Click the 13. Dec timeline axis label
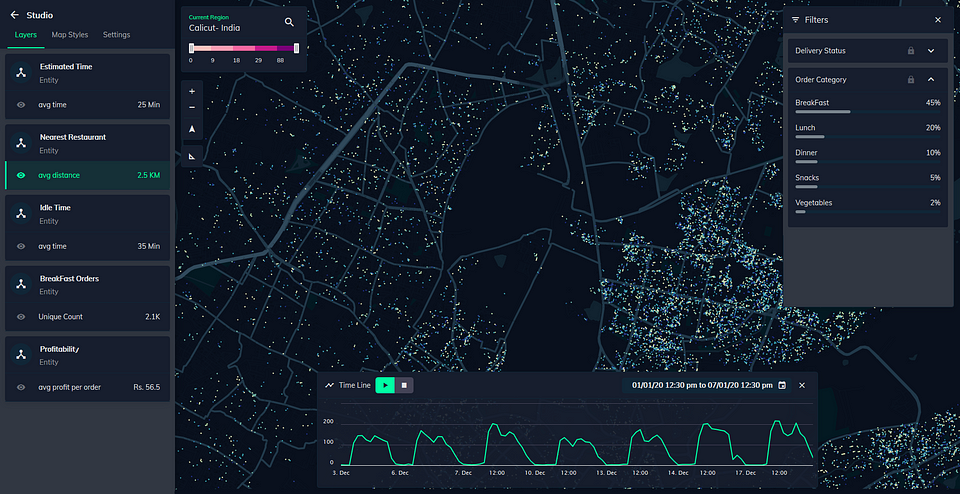The width and height of the screenshot is (960, 494). tap(606, 473)
